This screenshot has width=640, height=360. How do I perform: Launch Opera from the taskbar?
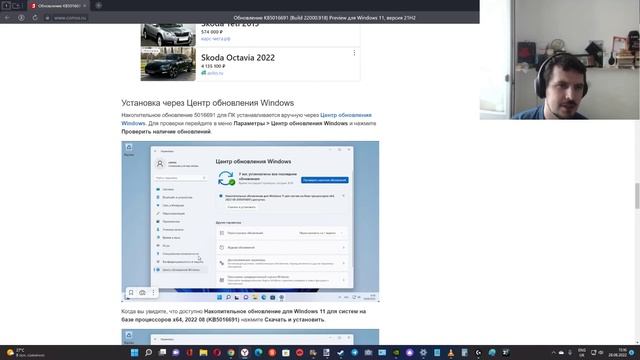(217, 353)
